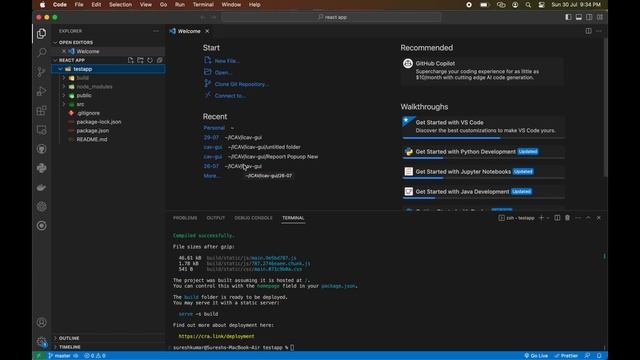Screen dimensions: 640x360
Task: Open the Accounts menu icon
Action: pos(42,322)
